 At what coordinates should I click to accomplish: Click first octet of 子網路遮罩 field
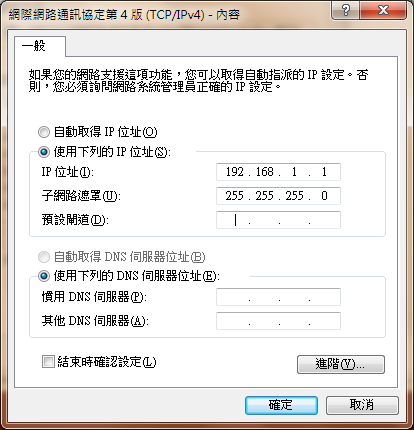[235, 196]
